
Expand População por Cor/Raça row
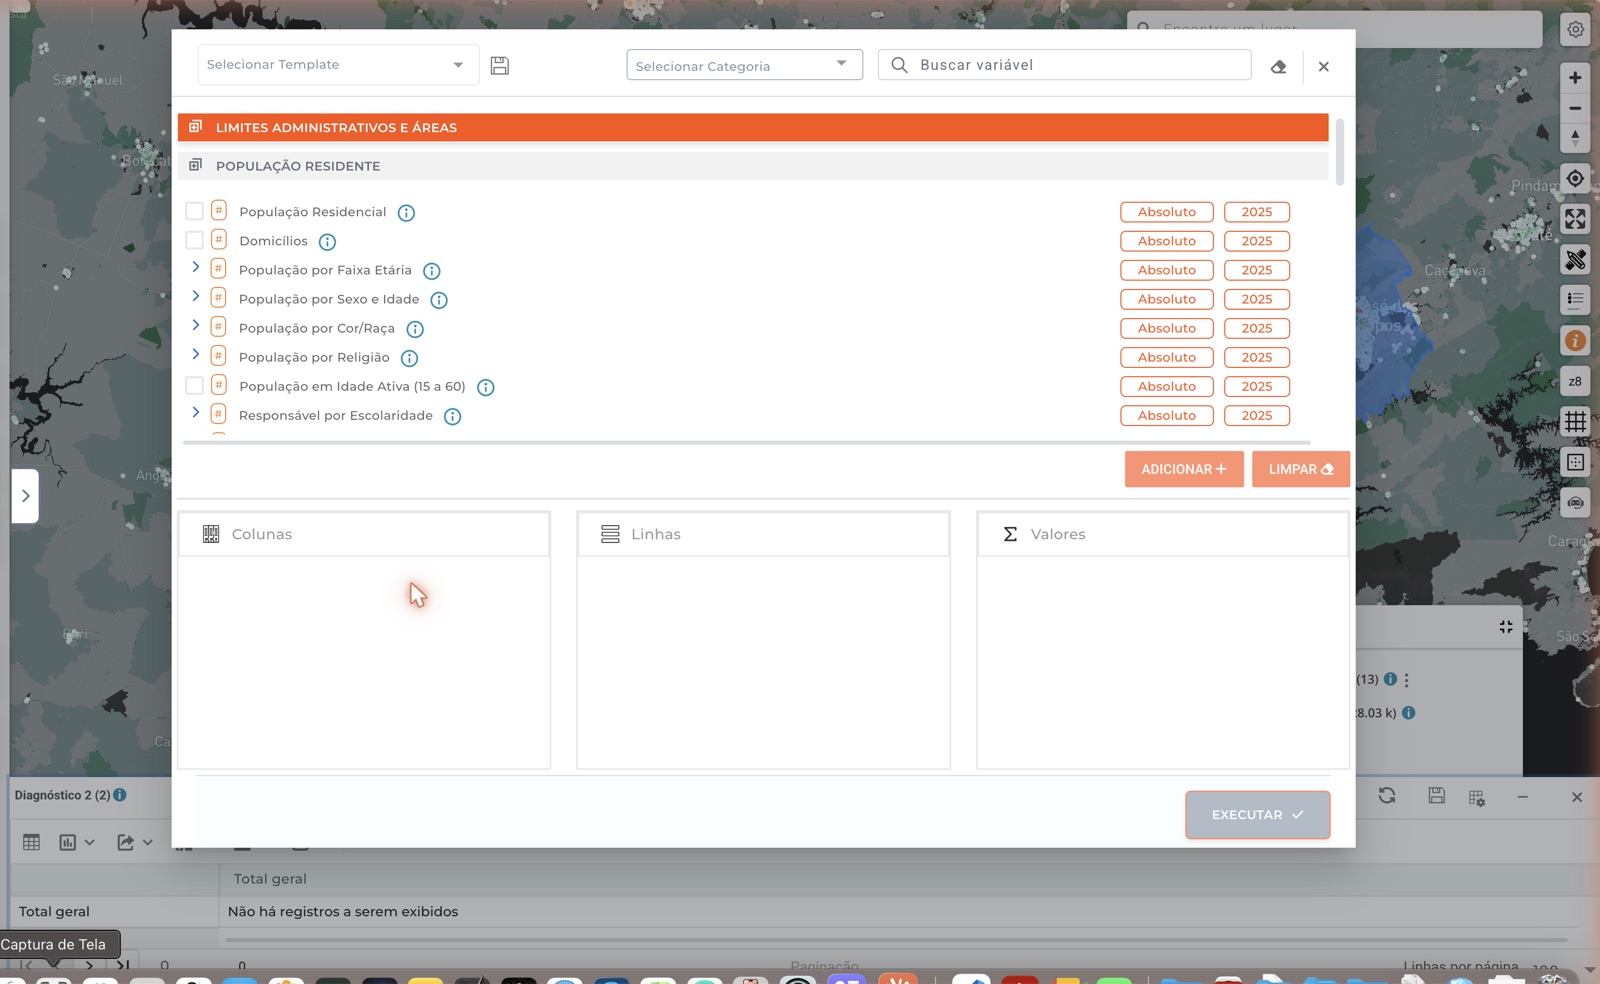pyautogui.click(x=195, y=326)
